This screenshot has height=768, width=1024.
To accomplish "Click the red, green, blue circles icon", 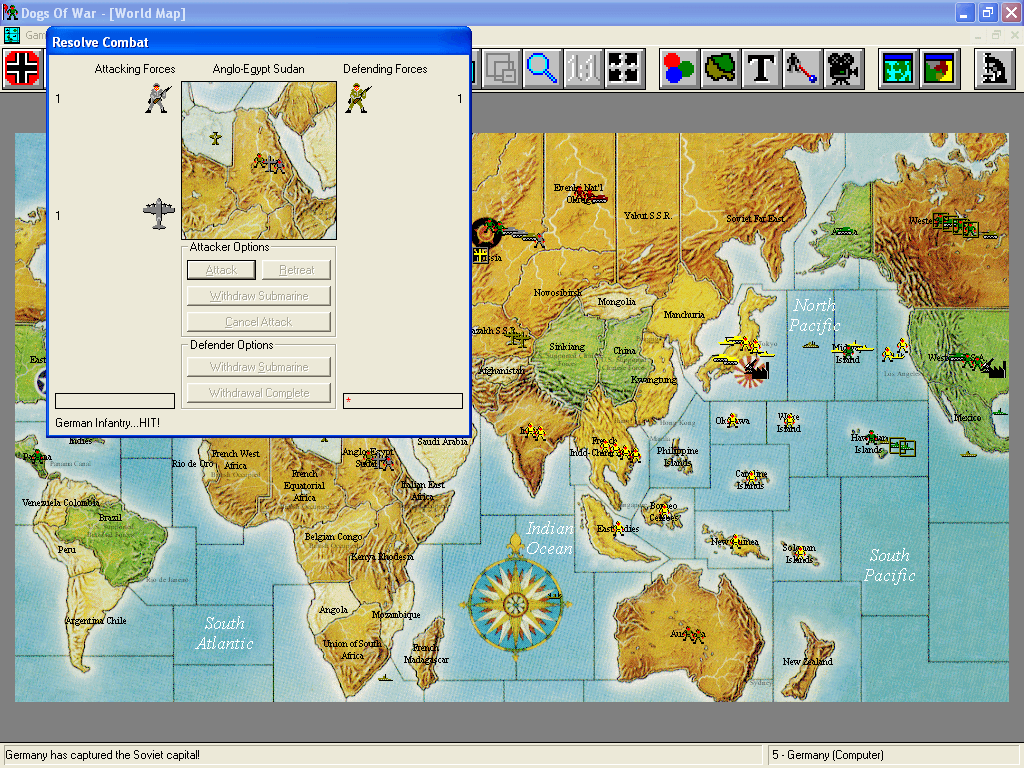I will pos(679,68).
